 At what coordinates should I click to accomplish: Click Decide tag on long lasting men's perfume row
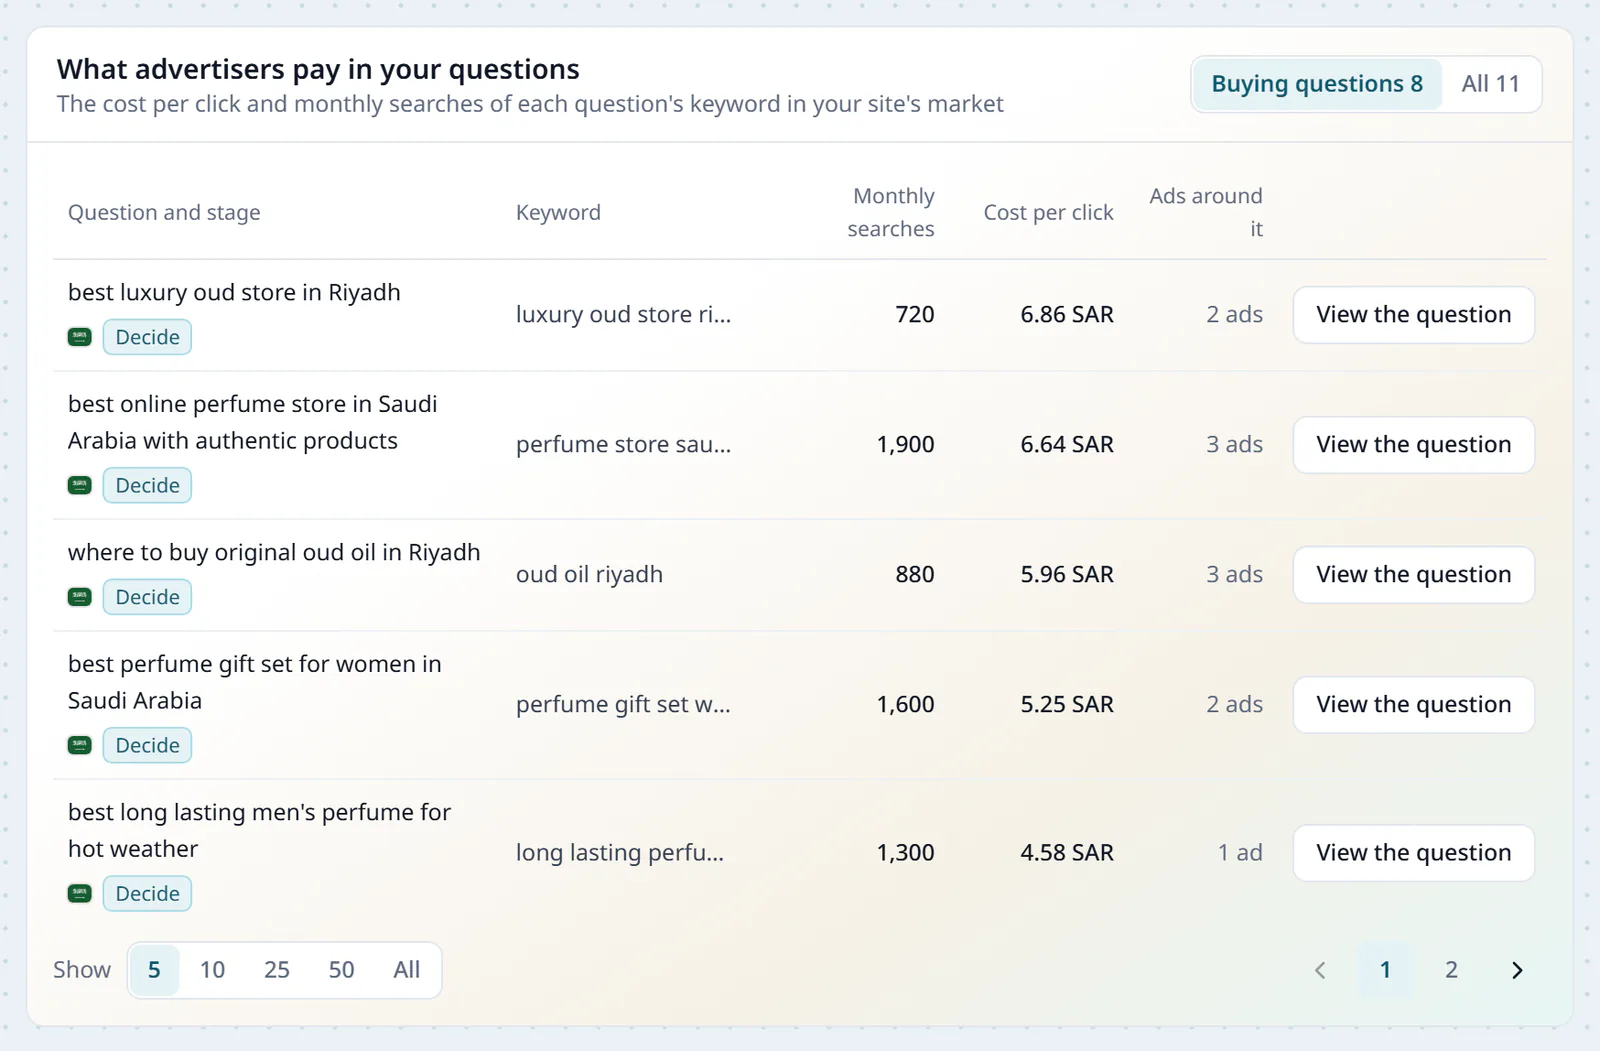147,893
